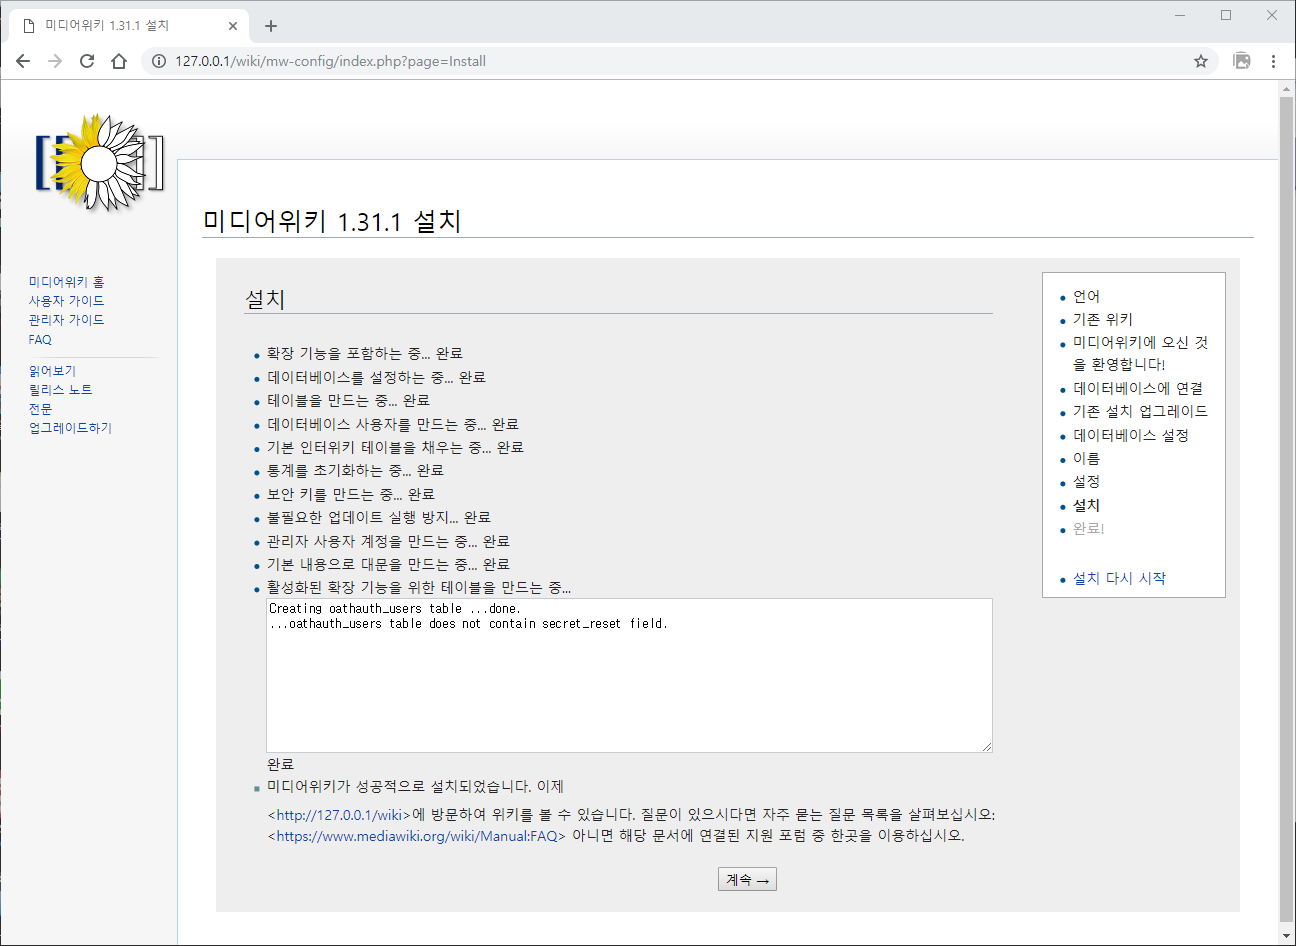Click the MediaWiki sunflower logo
Viewport: 1296px width, 946px height.
99,163
